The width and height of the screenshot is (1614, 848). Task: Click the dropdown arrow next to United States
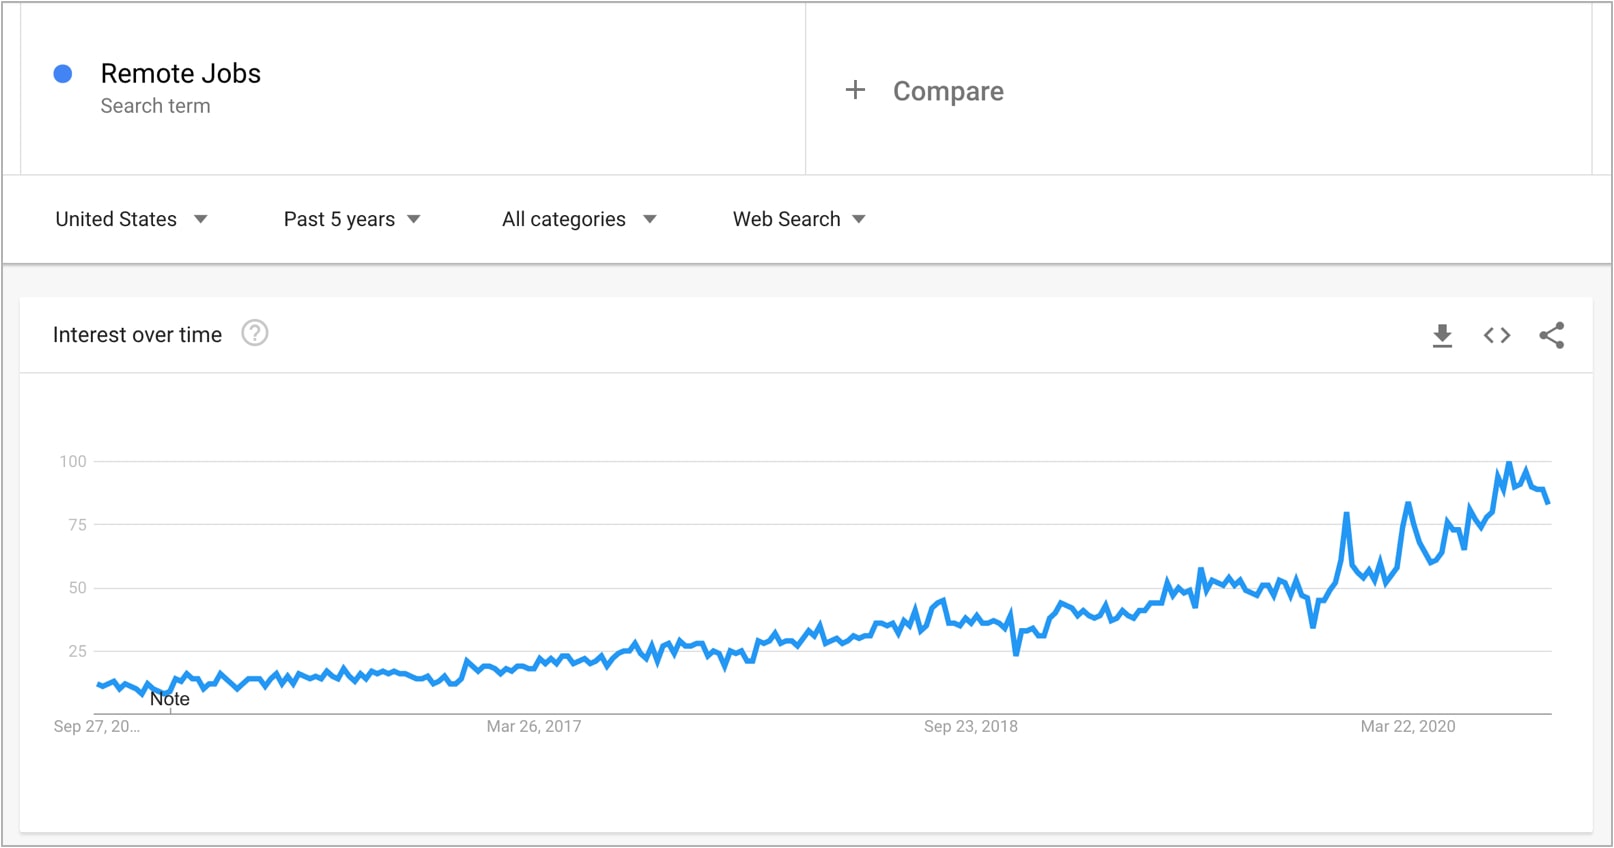[200, 219]
